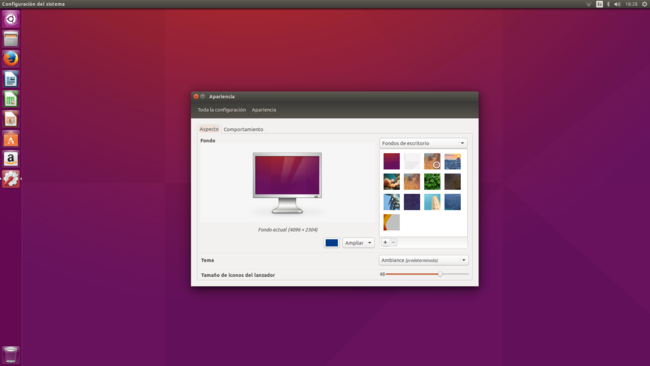Open the Ubuntu Dash search launcher
Screen dimensions: 650x366
click(x=11, y=19)
